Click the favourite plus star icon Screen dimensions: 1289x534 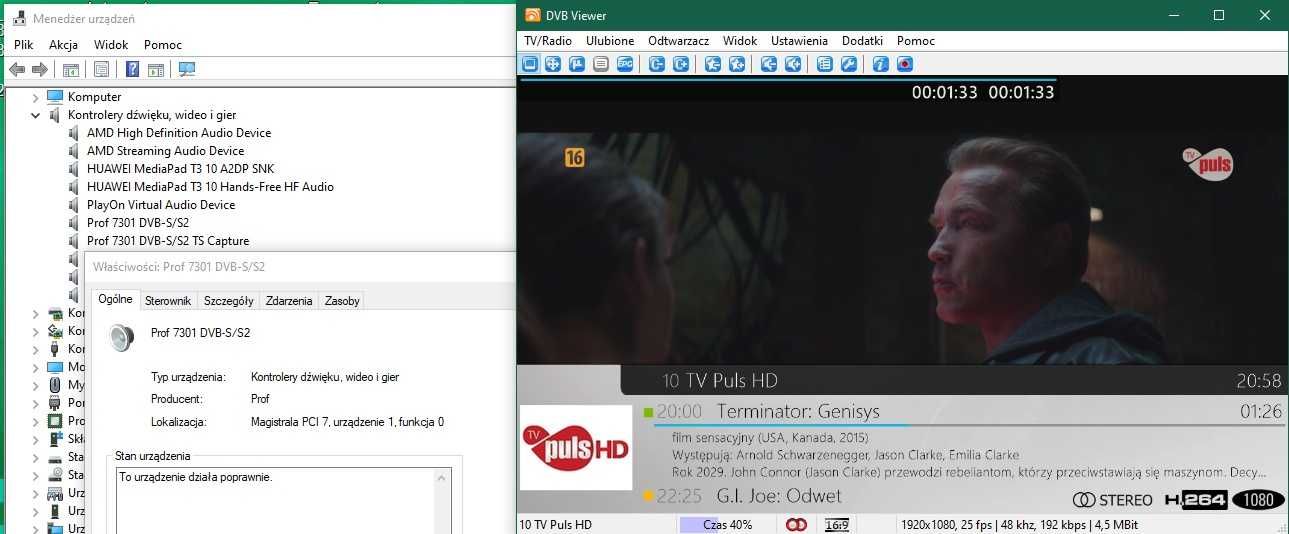[x=737, y=64]
